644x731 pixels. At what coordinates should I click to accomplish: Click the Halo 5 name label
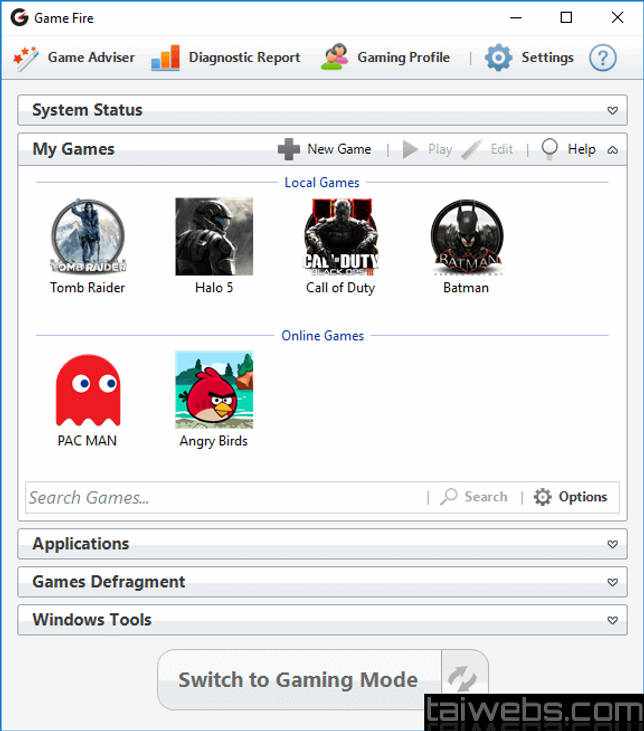(x=214, y=288)
